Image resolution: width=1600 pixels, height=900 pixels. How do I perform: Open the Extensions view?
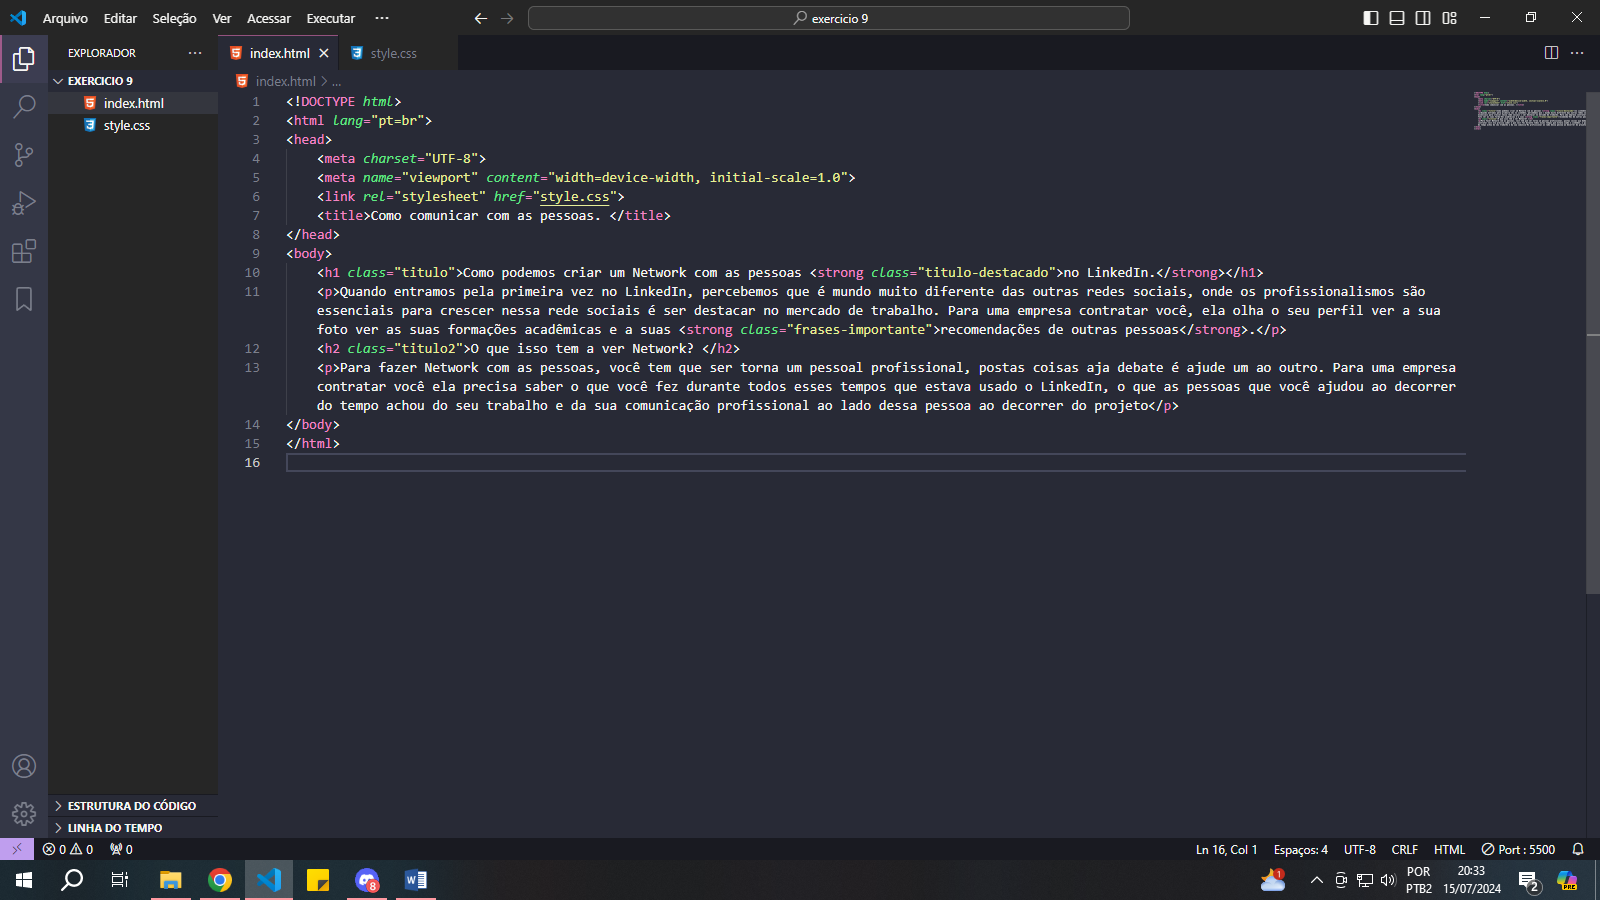click(24, 251)
